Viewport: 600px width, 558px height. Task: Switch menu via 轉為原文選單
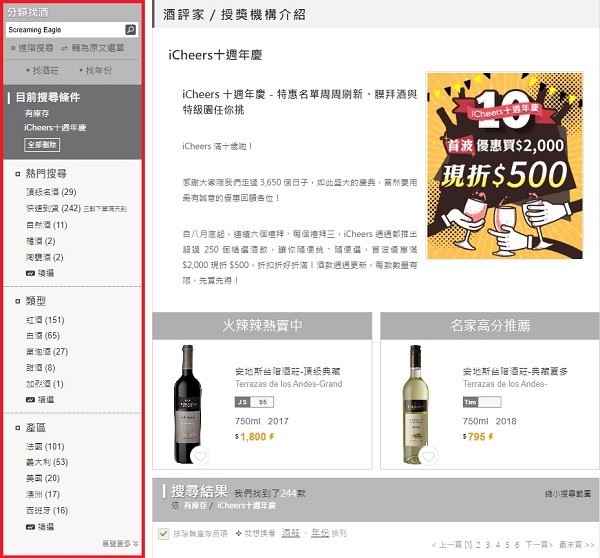click(93, 48)
